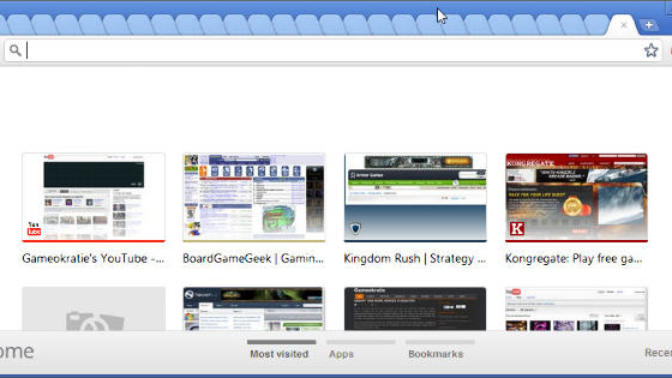Click the search magnifier icon in omnibox
The height and width of the screenshot is (378, 672).
tap(15, 51)
